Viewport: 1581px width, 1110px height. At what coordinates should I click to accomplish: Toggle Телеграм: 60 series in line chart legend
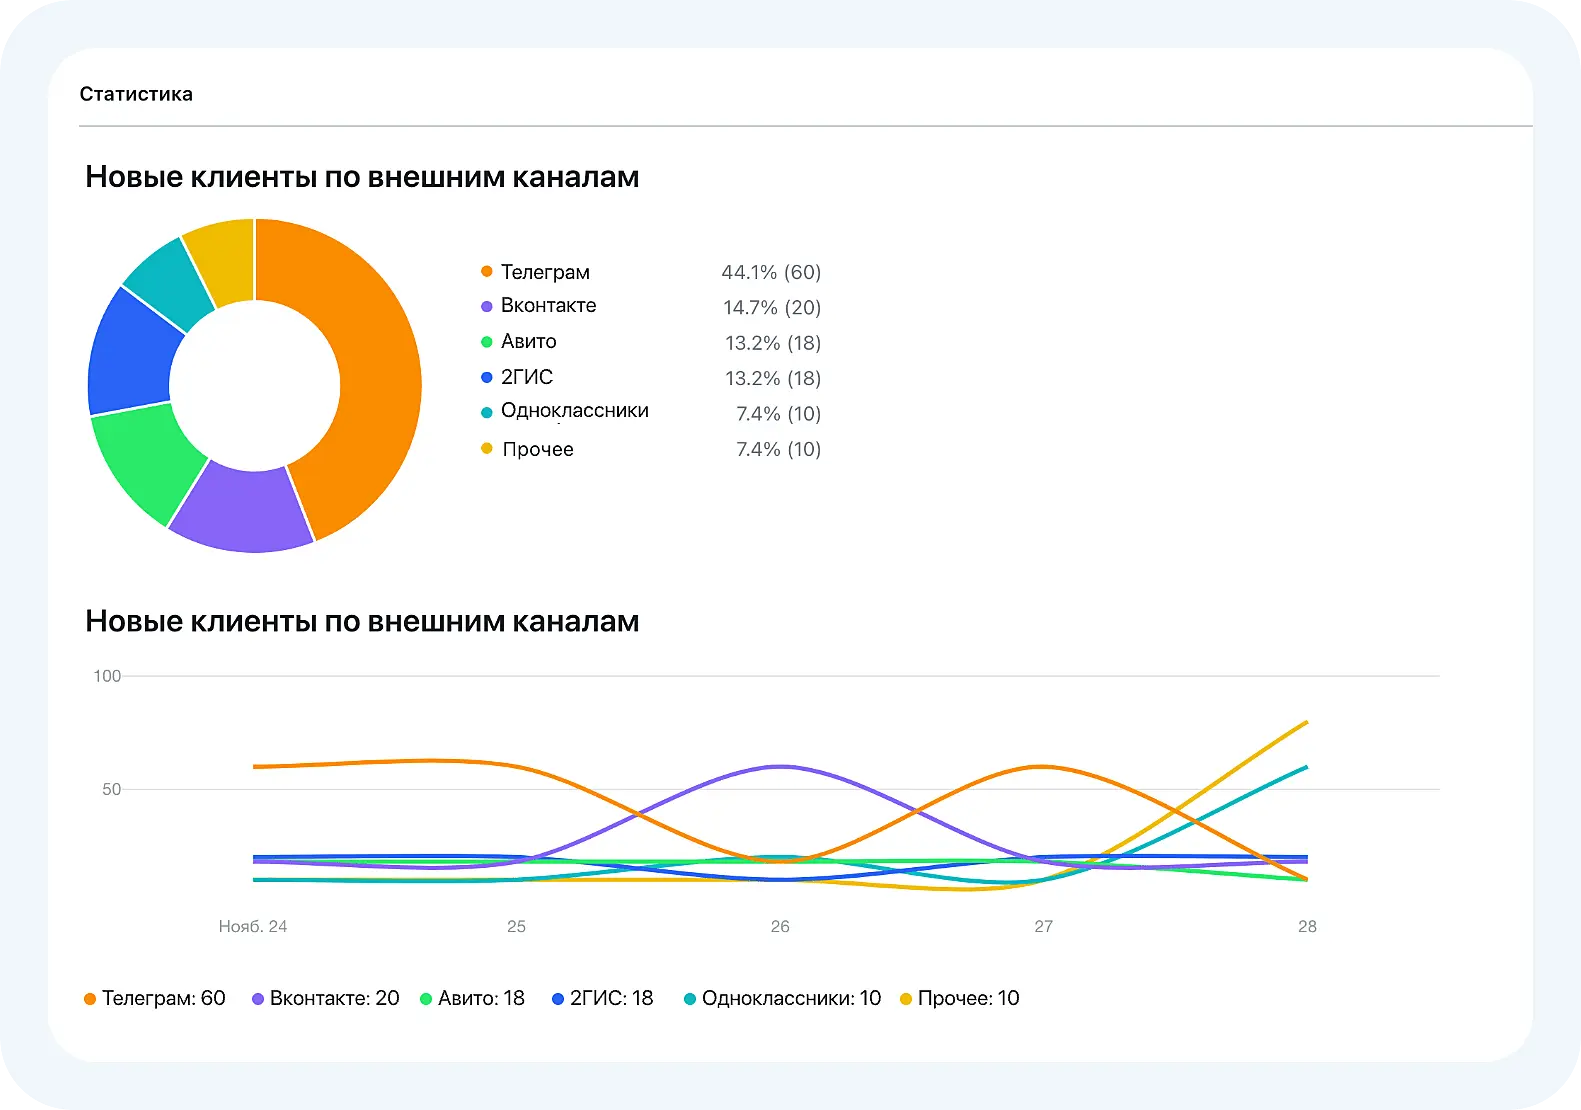pyautogui.click(x=155, y=998)
